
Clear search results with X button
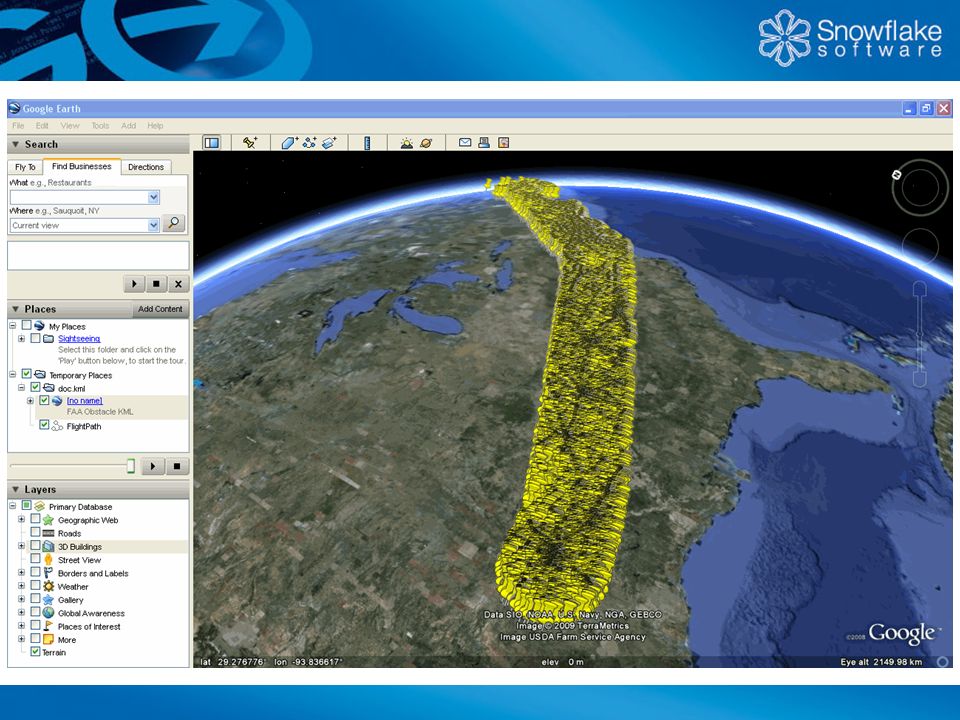(178, 284)
